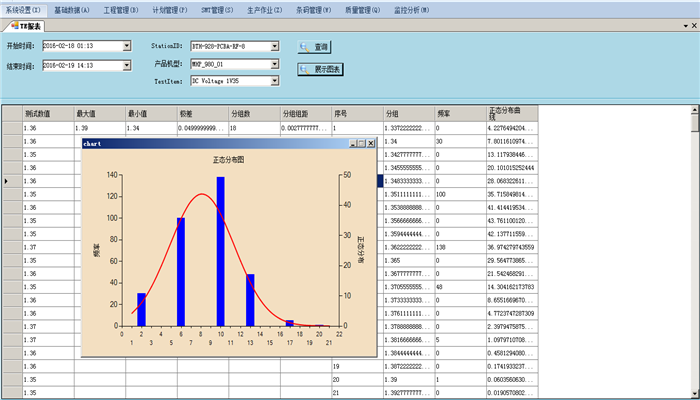Click the 分组数 column header
Image resolution: width=700 pixels, height=400 pixels.
[x=254, y=114]
